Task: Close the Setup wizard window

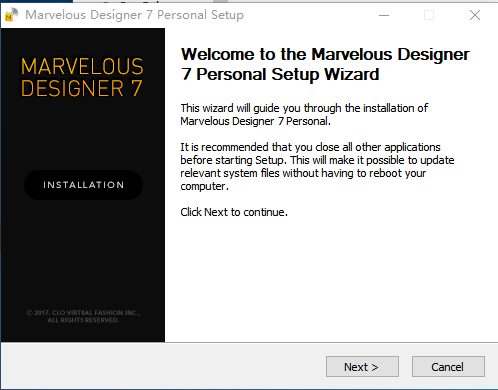Action: coord(475,15)
